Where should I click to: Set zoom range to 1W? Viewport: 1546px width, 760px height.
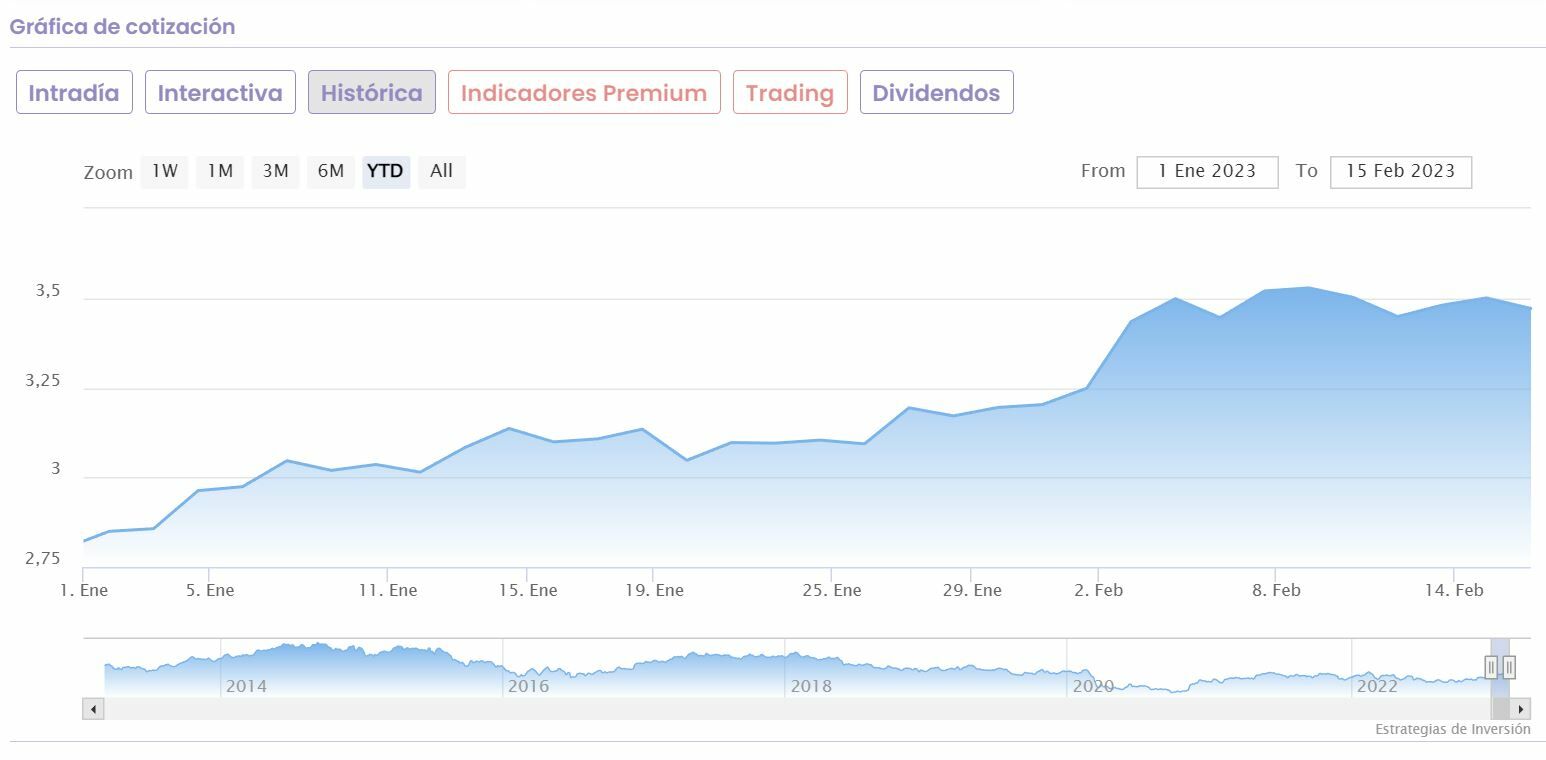click(165, 171)
